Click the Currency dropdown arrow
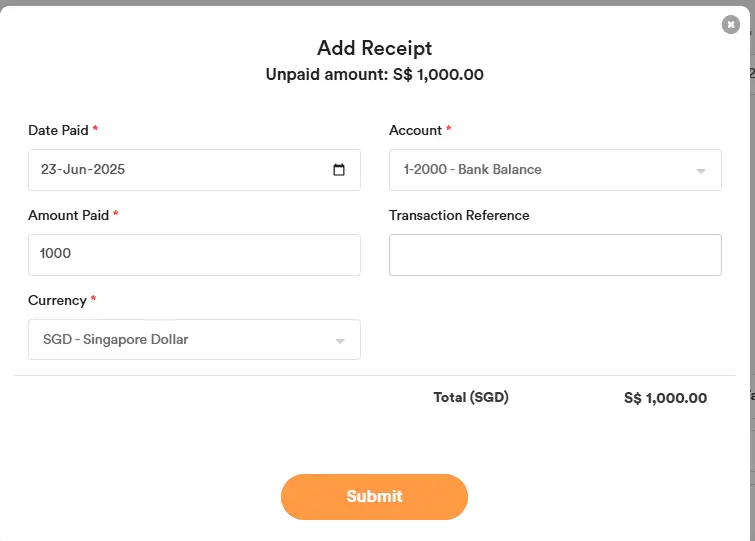Image resolution: width=755 pixels, height=541 pixels. 340,341
